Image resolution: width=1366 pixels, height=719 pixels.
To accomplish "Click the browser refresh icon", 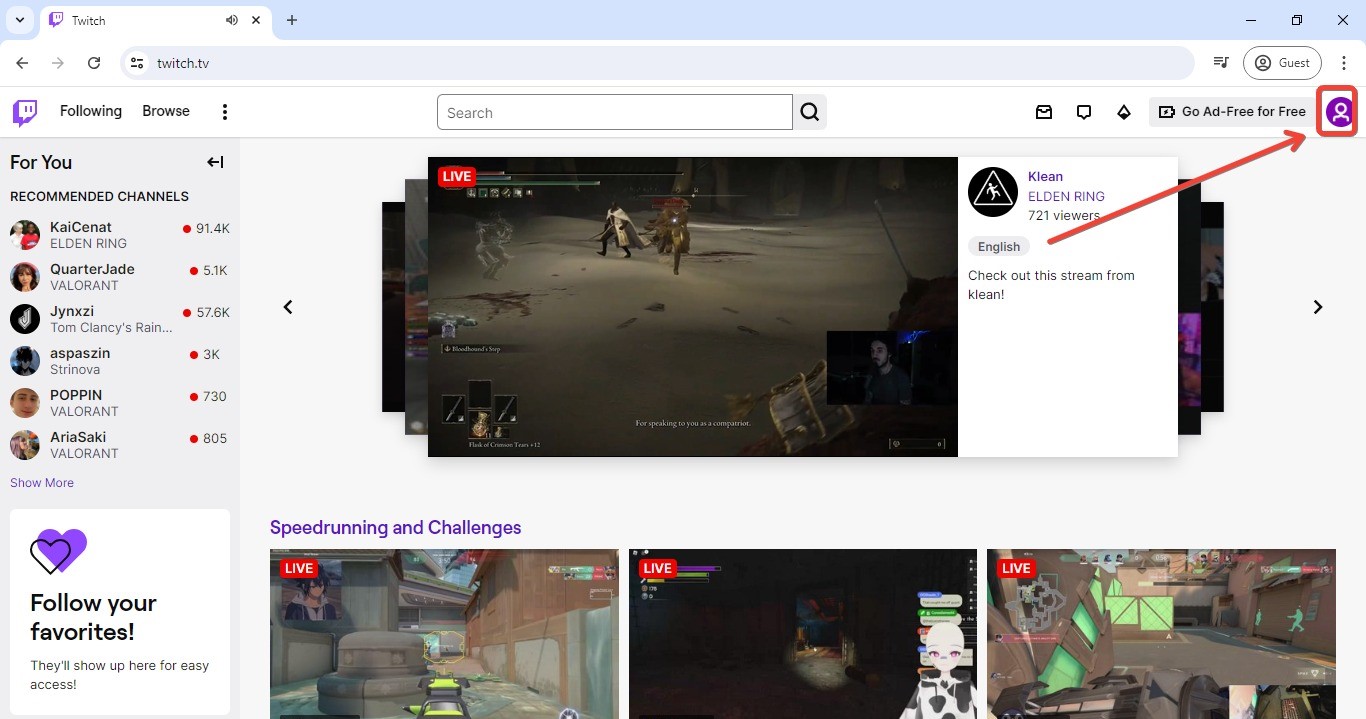I will (x=94, y=62).
